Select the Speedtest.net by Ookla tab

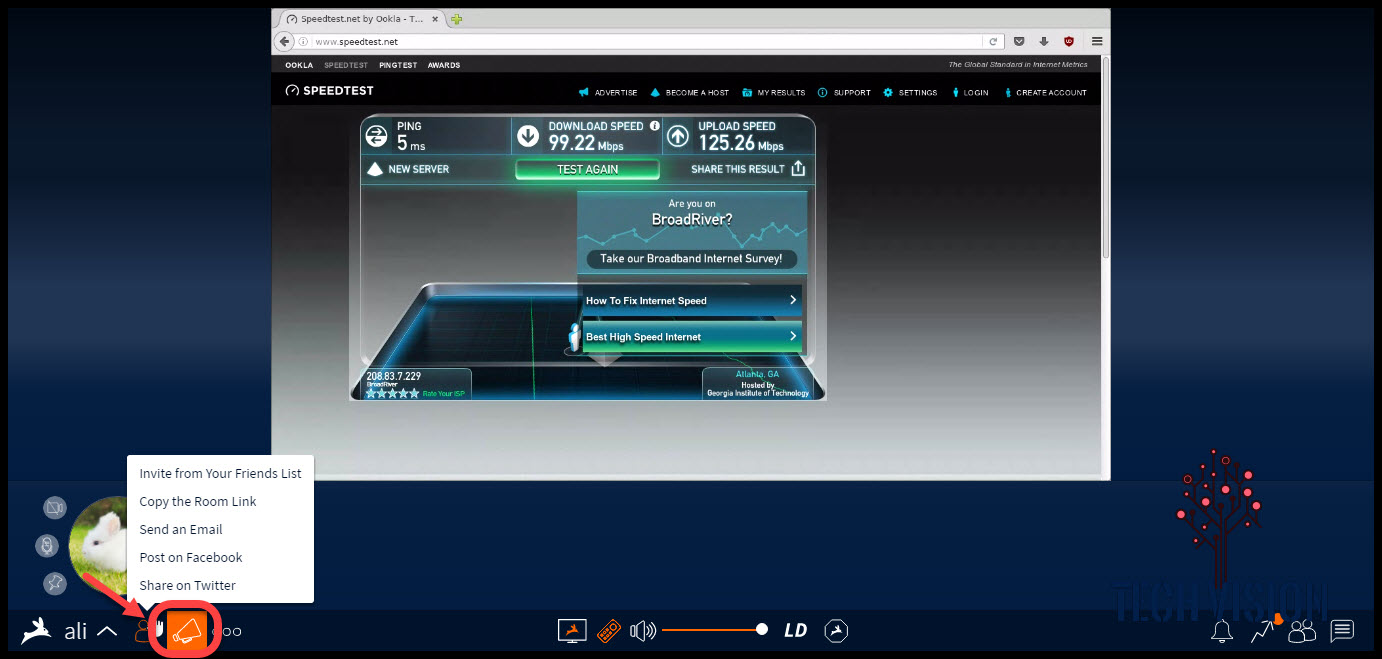(x=360, y=19)
